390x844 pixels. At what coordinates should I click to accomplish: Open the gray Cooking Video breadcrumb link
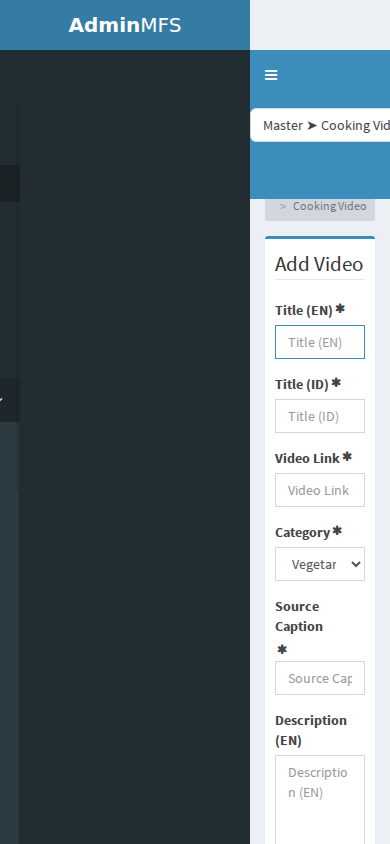click(329, 206)
